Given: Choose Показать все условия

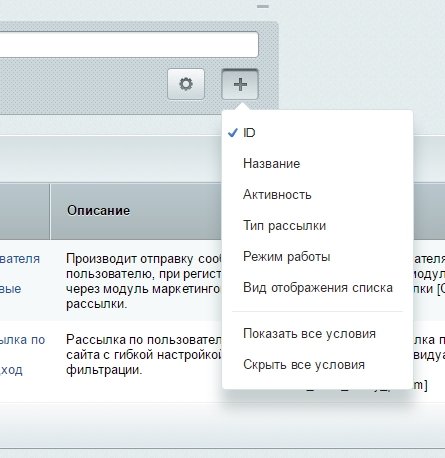Looking at the screenshot, I should pos(317,334).
